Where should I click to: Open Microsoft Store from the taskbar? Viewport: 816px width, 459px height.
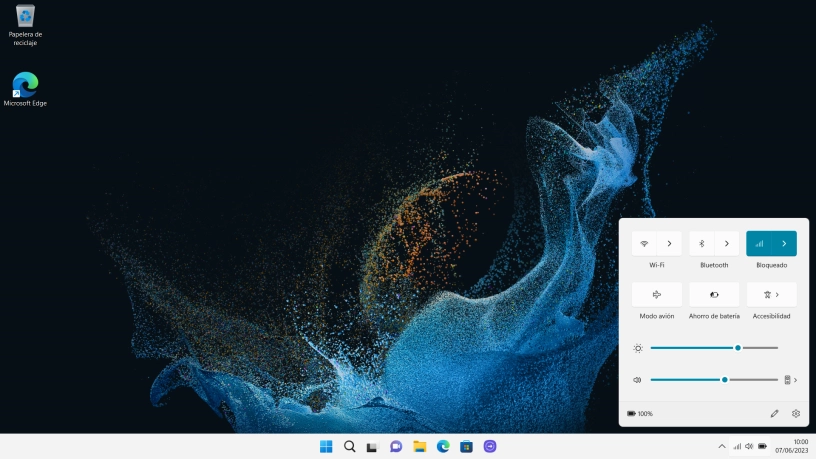[x=466, y=447]
